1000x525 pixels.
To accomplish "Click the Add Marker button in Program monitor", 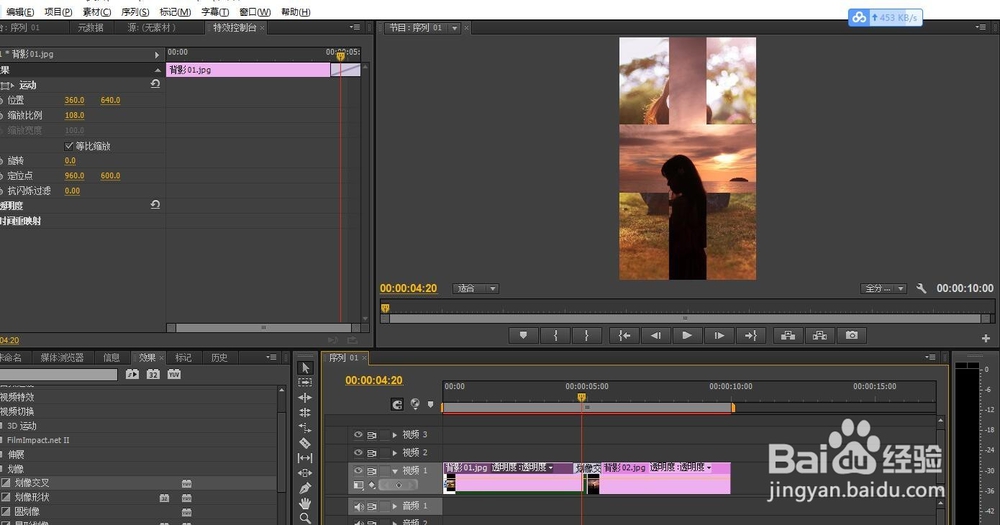I will coord(523,336).
